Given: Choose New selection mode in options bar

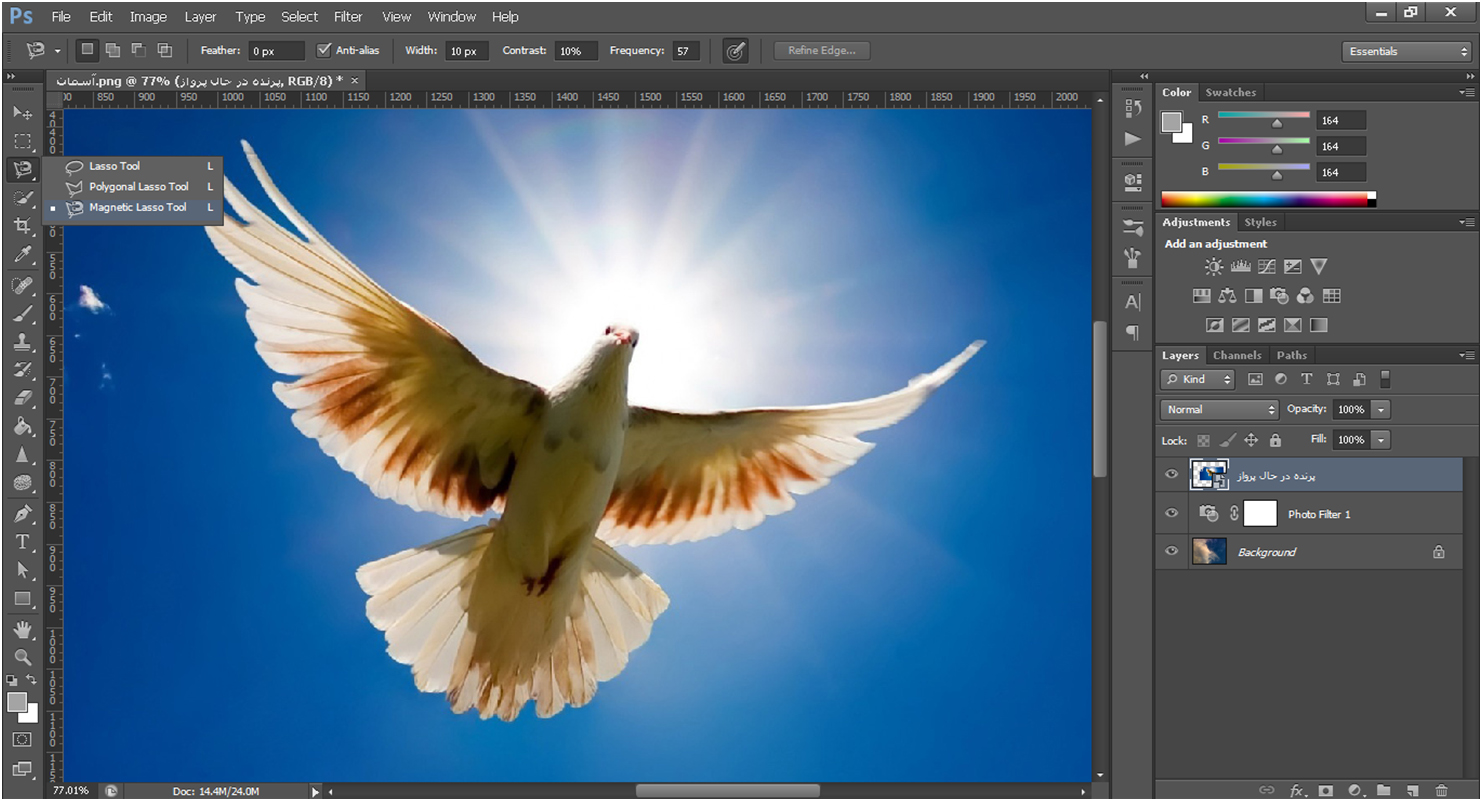Looking at the screenshot, I should pos(88,50).
